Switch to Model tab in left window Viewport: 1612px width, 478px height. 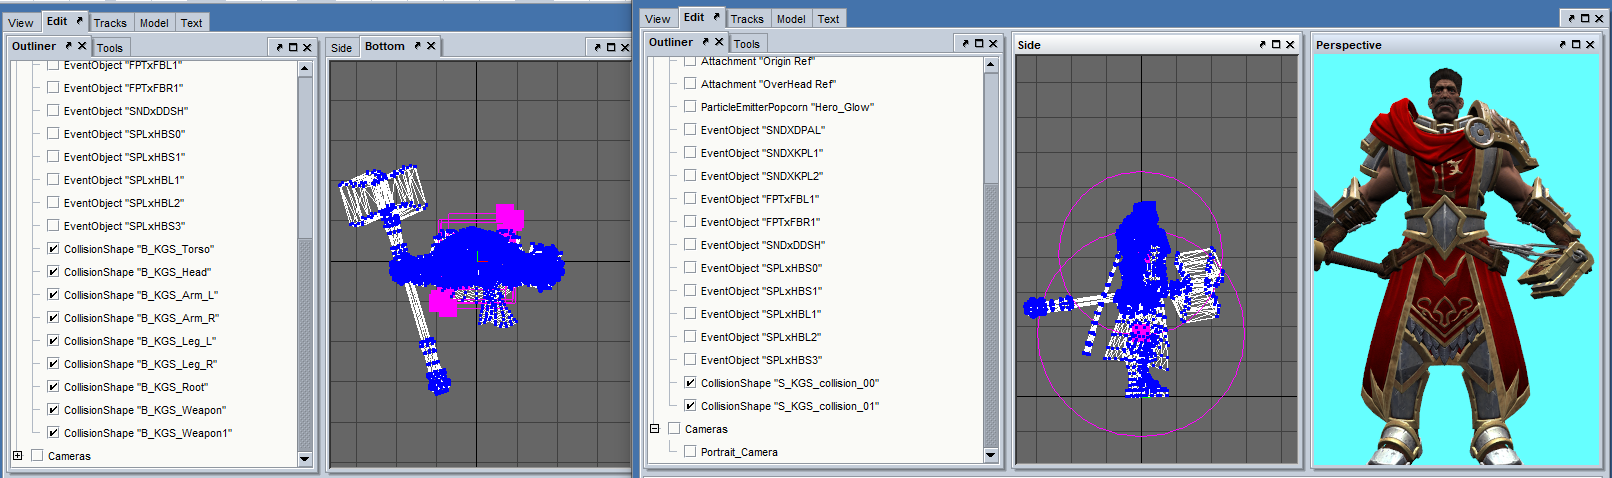(x=154, y=23)
